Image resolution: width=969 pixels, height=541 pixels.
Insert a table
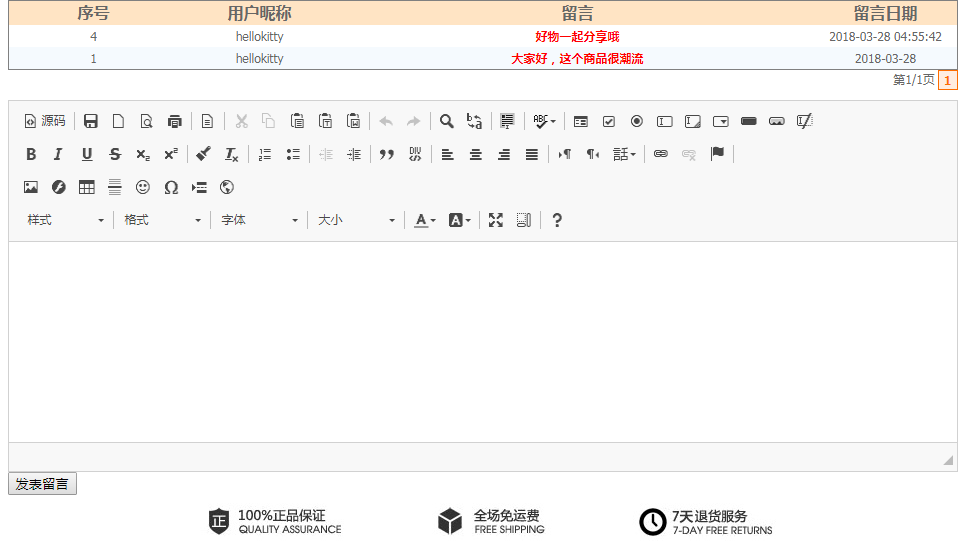pos(87,187)
